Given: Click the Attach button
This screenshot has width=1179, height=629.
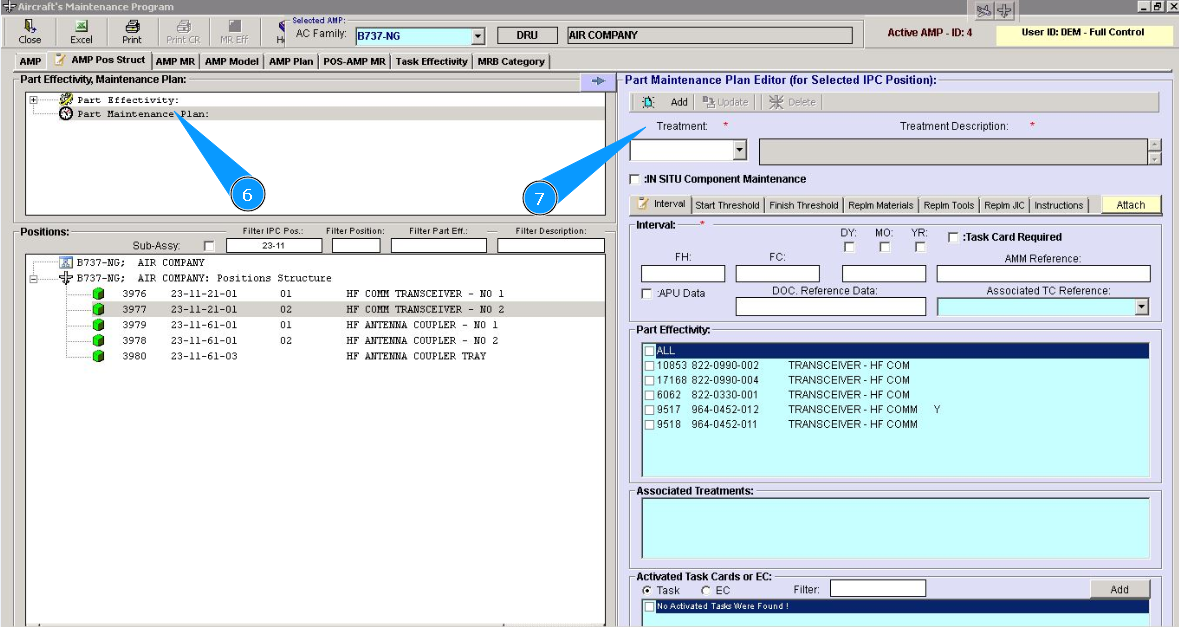Looking at the screenshot, I should [x=1130, y=205].
